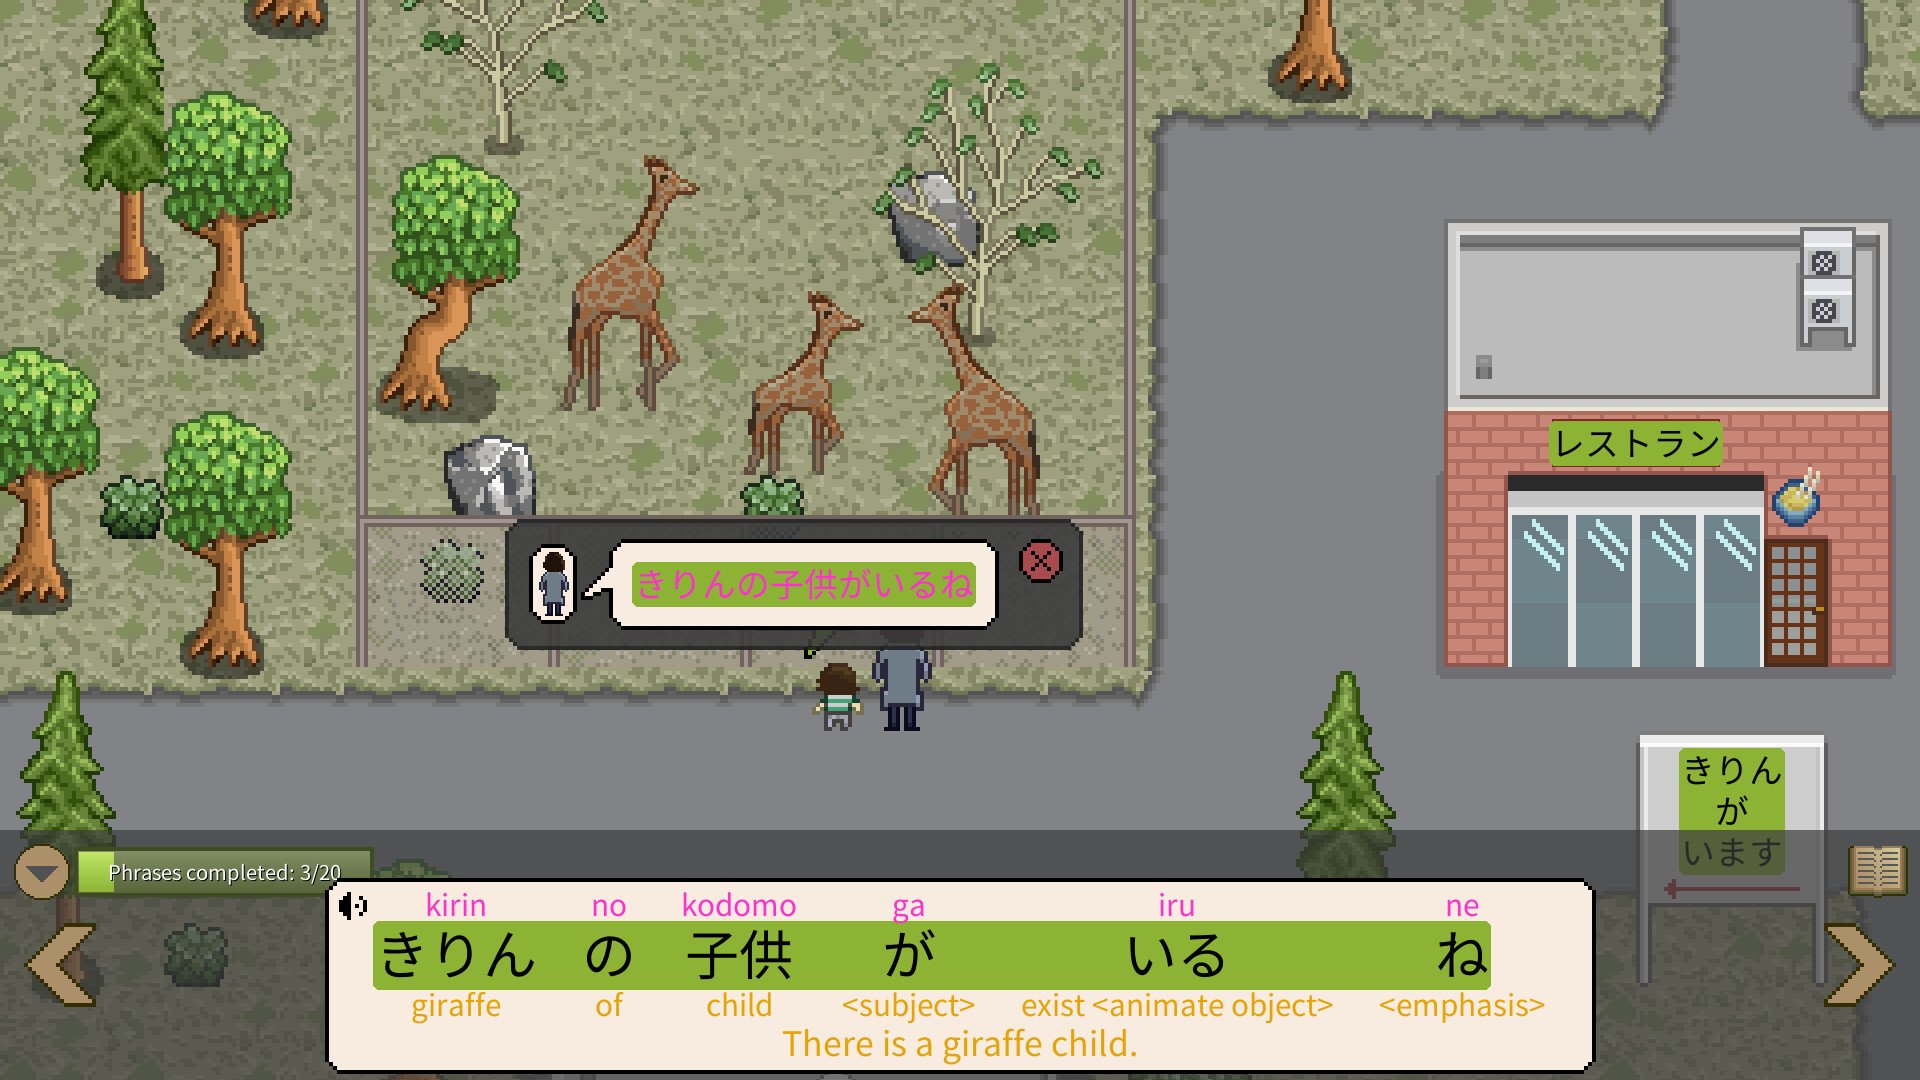Toggle the いる word highlight
1920x1080 pixels.
click(x=1177, y=955)
